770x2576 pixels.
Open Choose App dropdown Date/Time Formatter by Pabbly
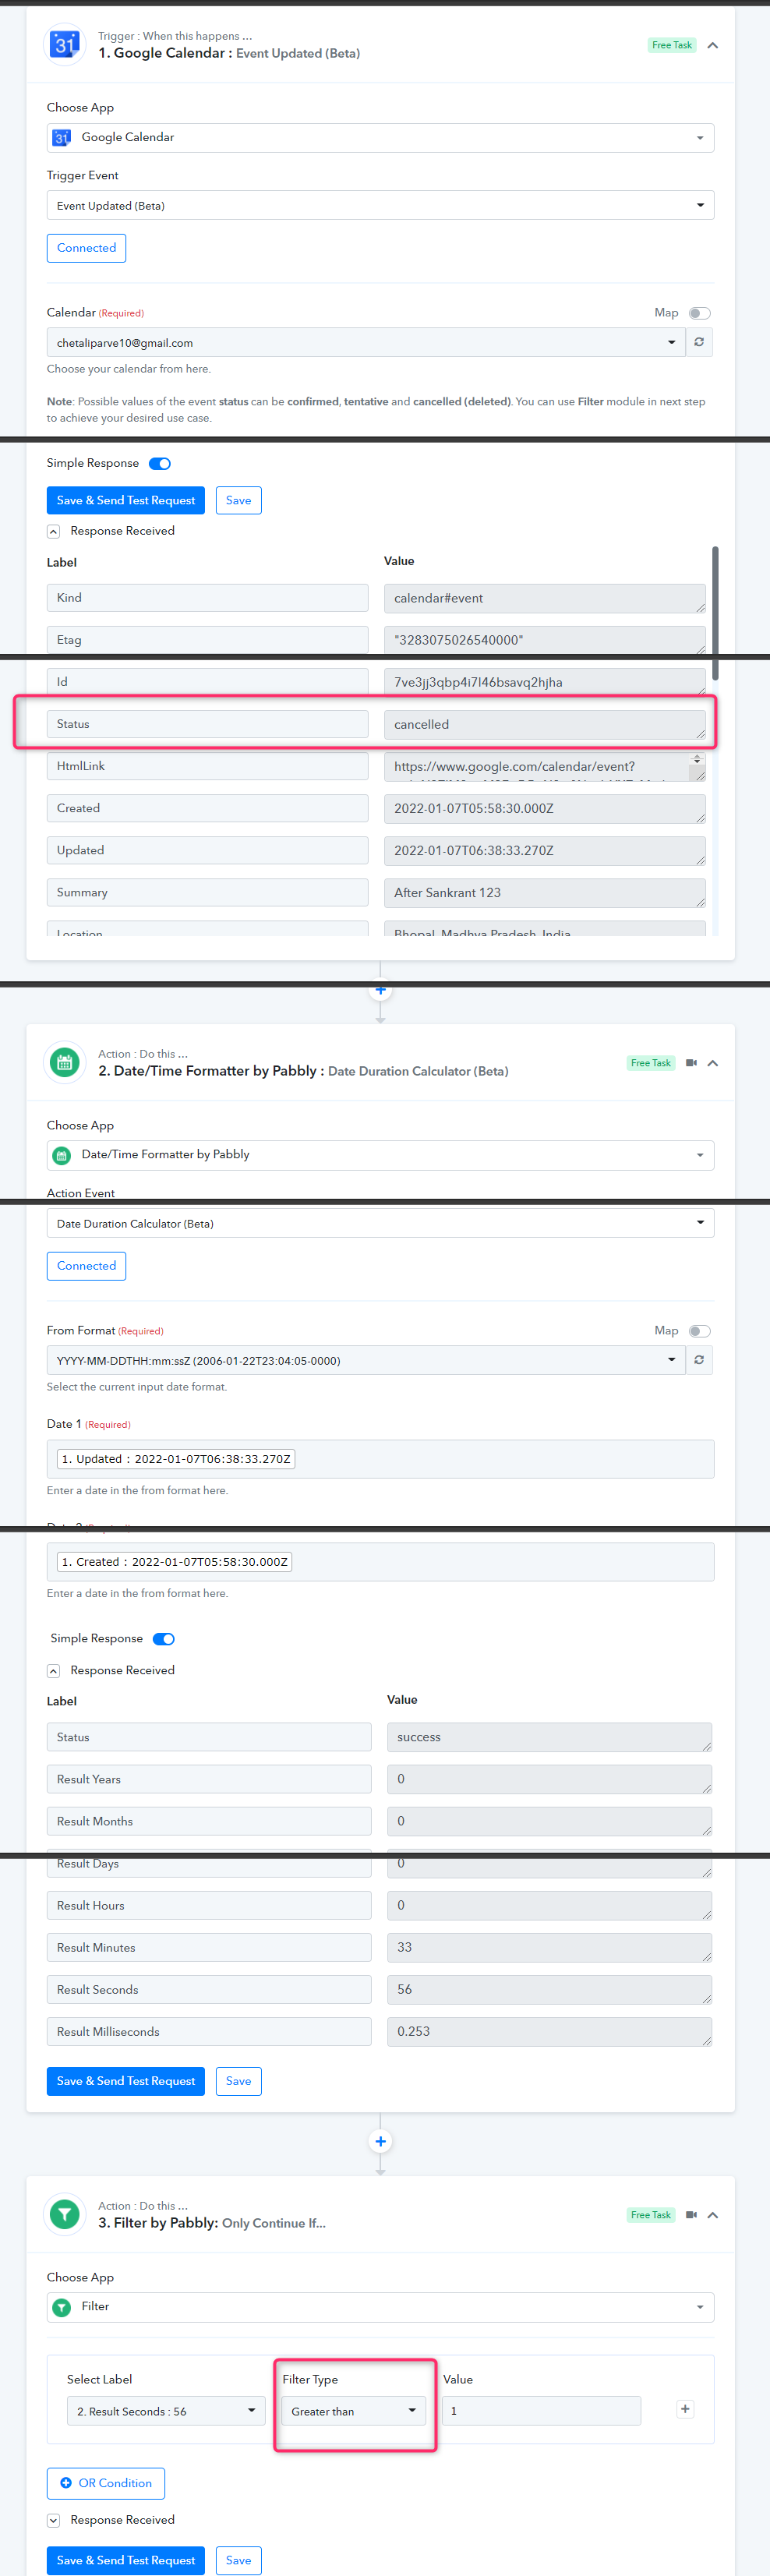click(380, 1155)
